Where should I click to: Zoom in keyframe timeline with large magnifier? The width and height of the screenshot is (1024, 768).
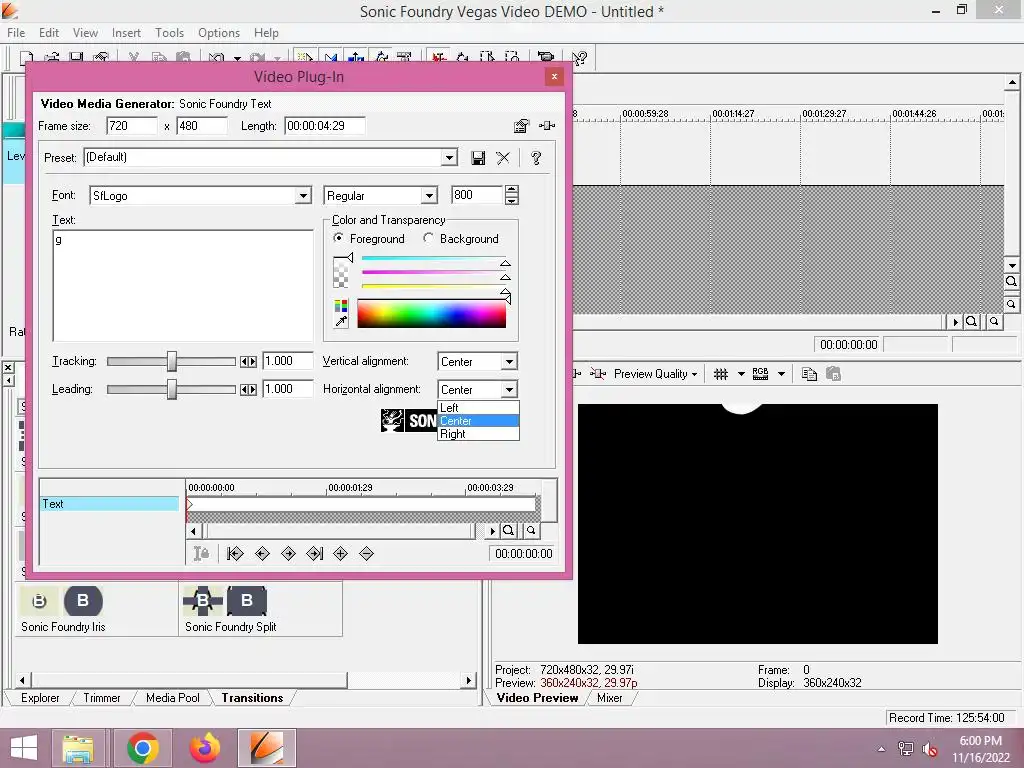click(509, 531)
